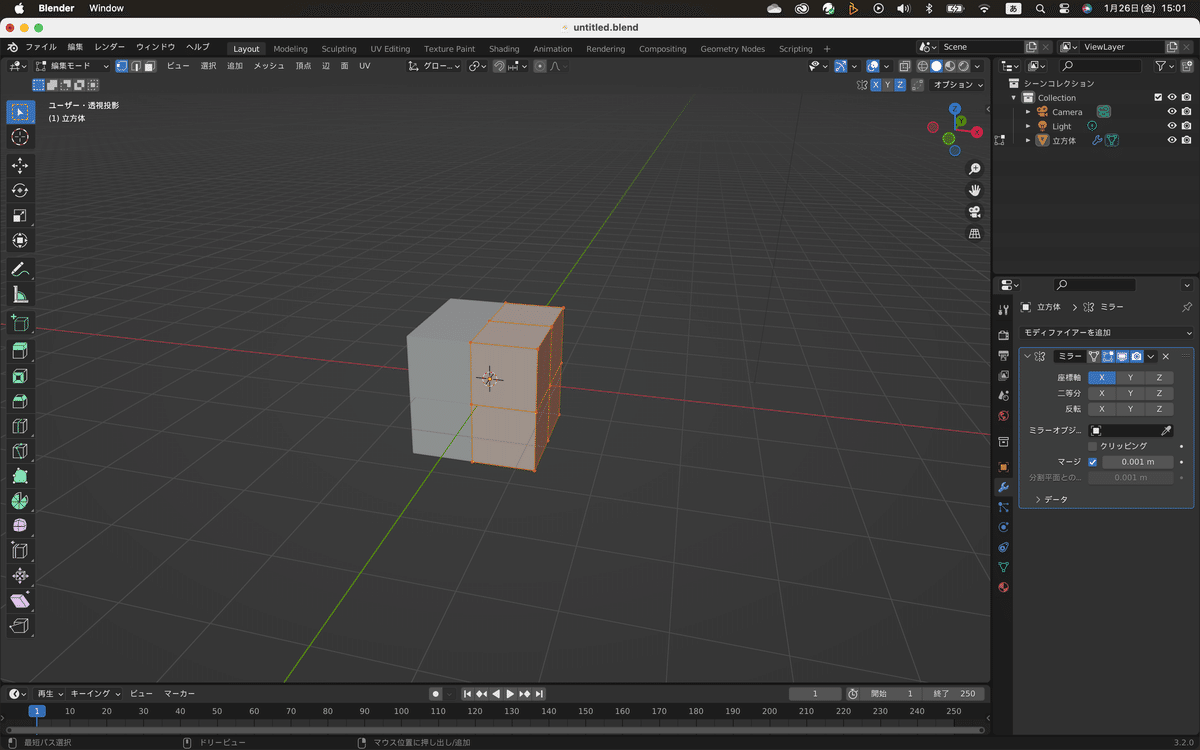
Task: Uncheck the Merge checkbox
Action: (x=1093, y=462)
